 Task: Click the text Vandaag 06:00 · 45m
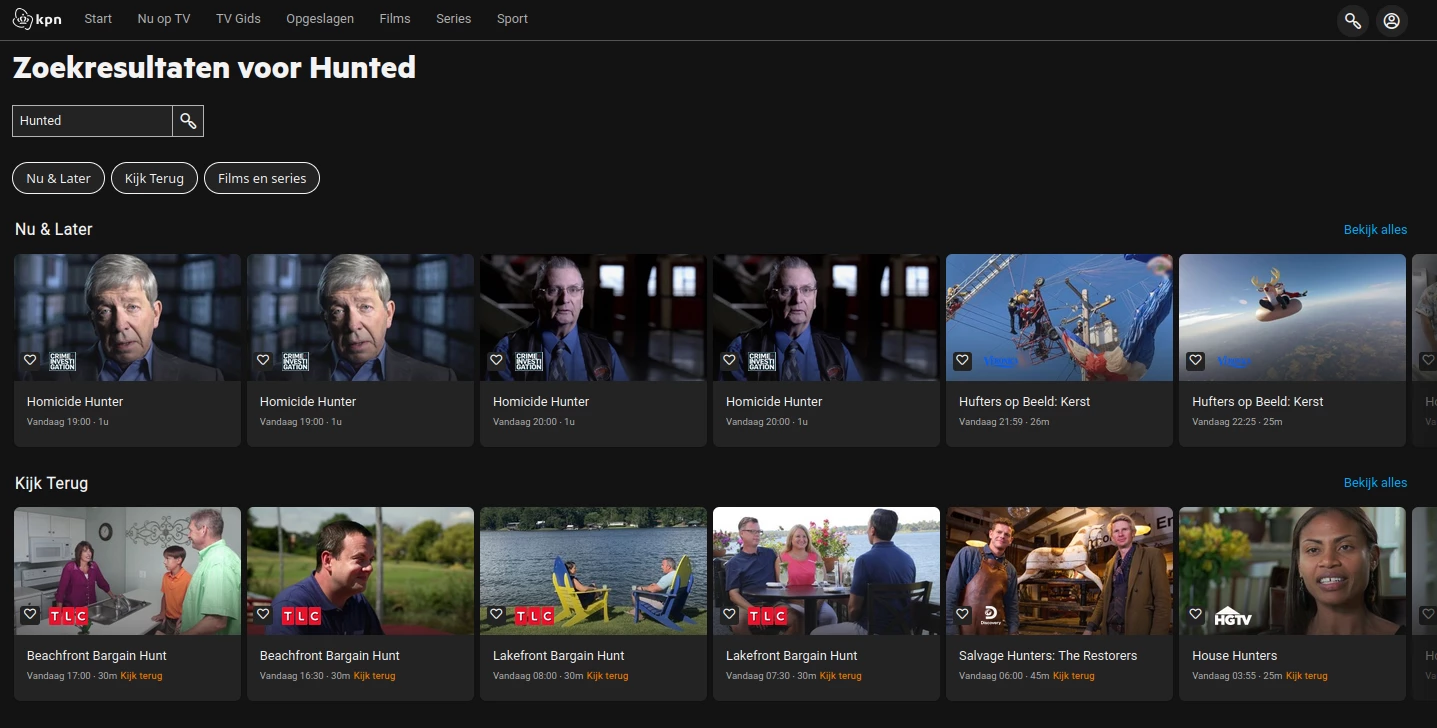1004,676
